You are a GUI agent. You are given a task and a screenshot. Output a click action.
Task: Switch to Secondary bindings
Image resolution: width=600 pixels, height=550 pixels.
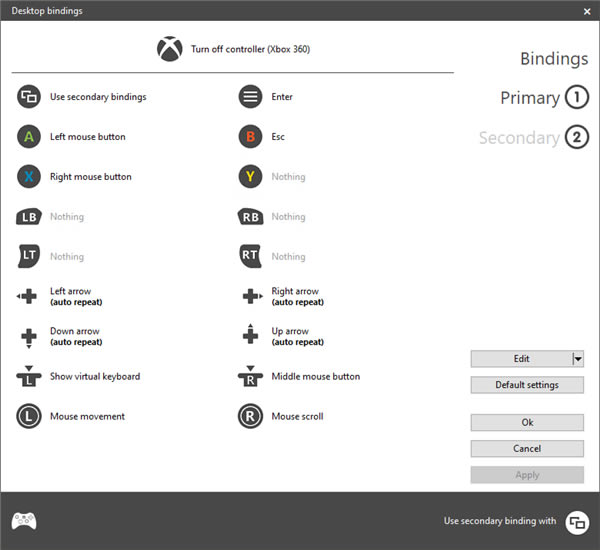coord(534,137)
